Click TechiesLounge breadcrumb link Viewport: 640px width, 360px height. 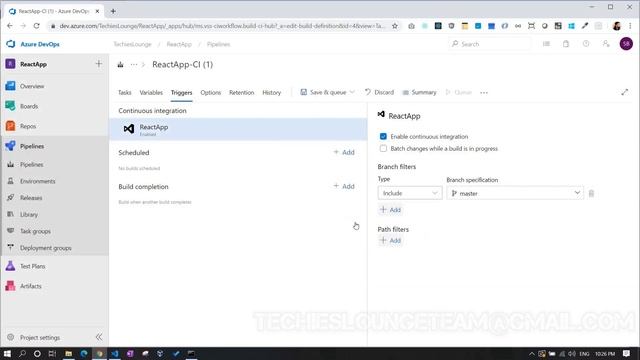pyautogui.click(x=132, y=44)
